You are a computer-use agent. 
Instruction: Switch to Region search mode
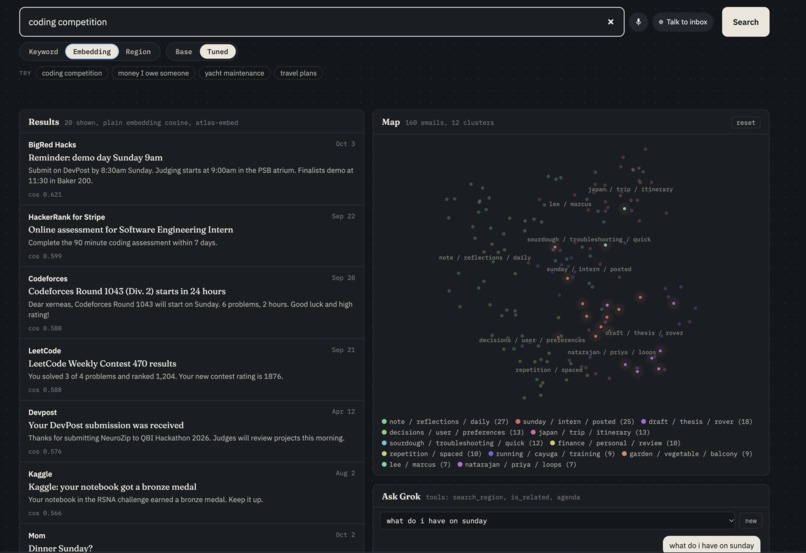pyautogui.click(x=138, y=51)
